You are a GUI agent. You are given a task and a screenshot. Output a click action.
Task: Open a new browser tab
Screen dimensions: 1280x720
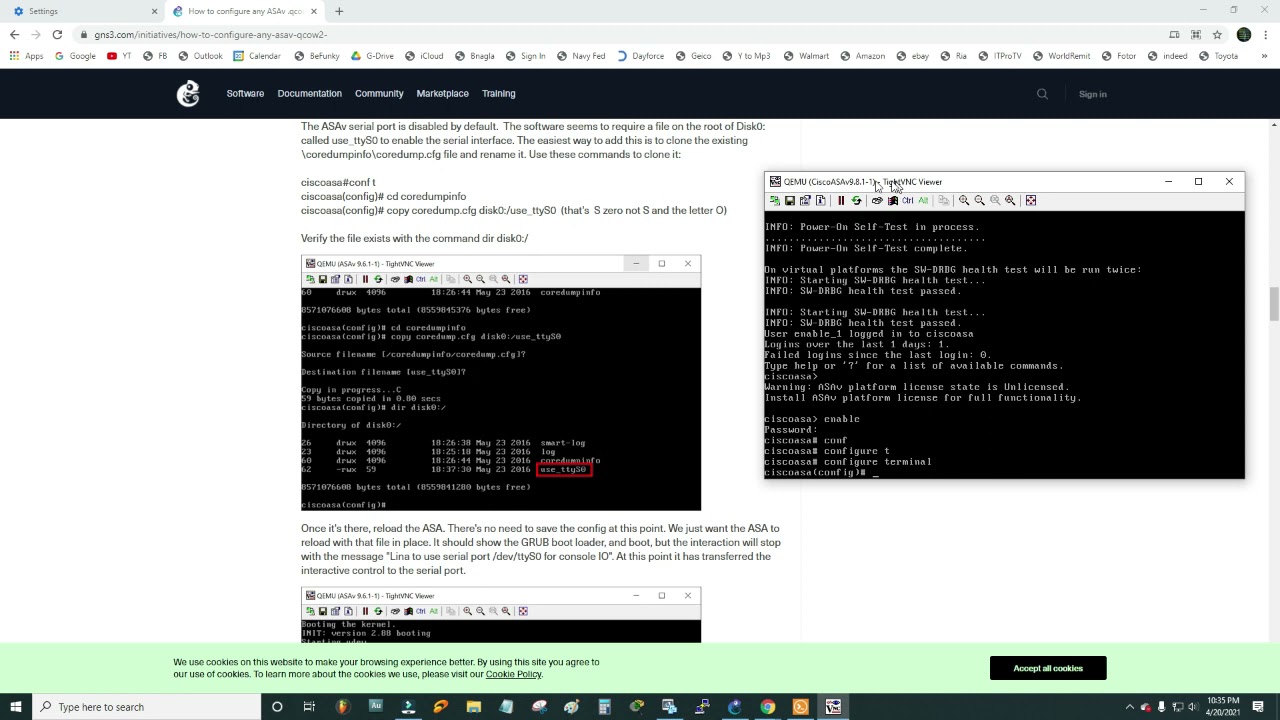(x=339, y=11)
